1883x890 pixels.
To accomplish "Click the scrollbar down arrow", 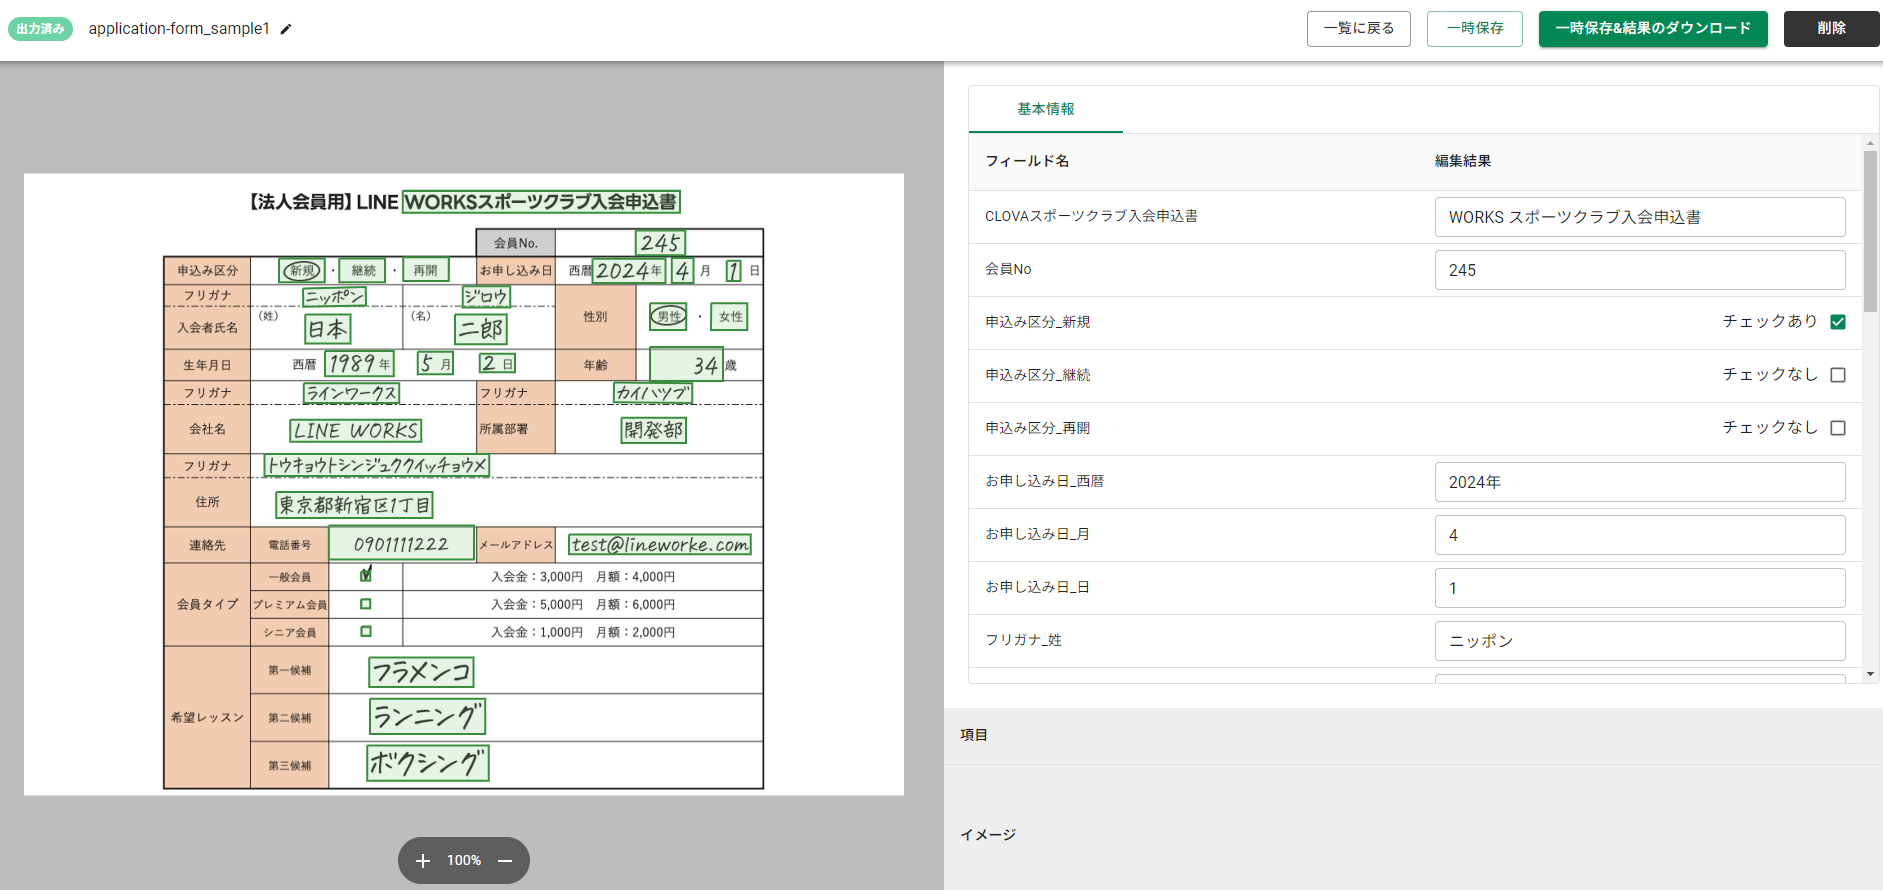I will click(1870, 675).
